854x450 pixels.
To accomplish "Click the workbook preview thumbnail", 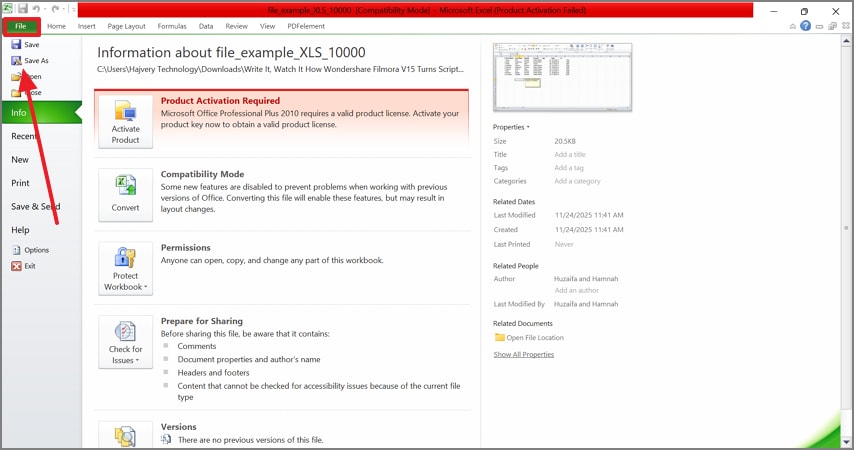I will pyautogui.click(x=562, y=77).
